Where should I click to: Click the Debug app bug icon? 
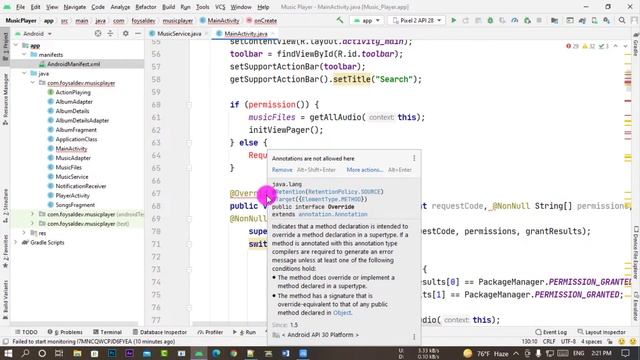click(490, 20)
